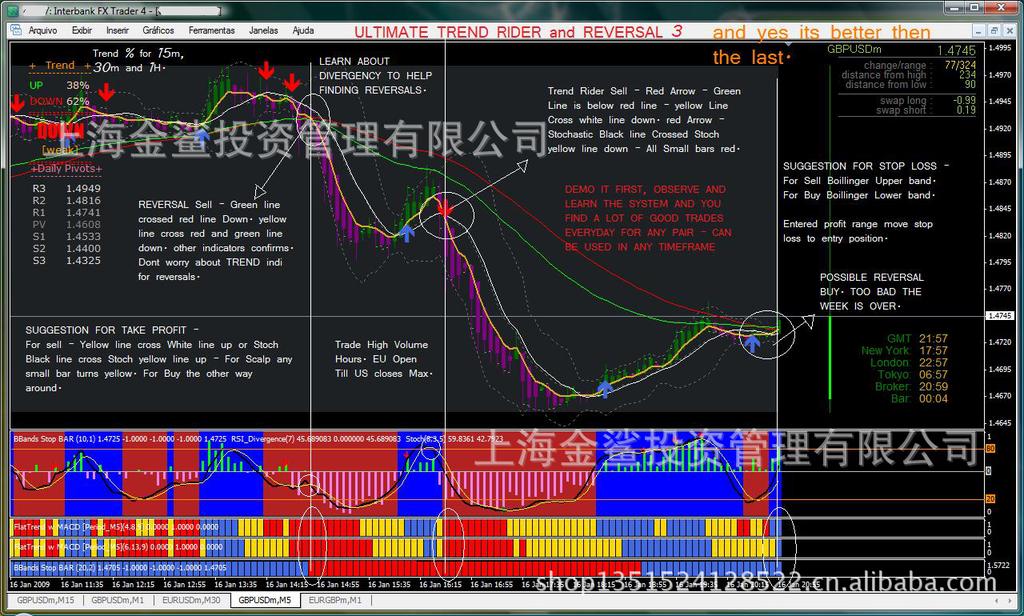Click the swap long -0.99 value
Viewport: 1024px width, 616px height.
click(x=964, y=100)
